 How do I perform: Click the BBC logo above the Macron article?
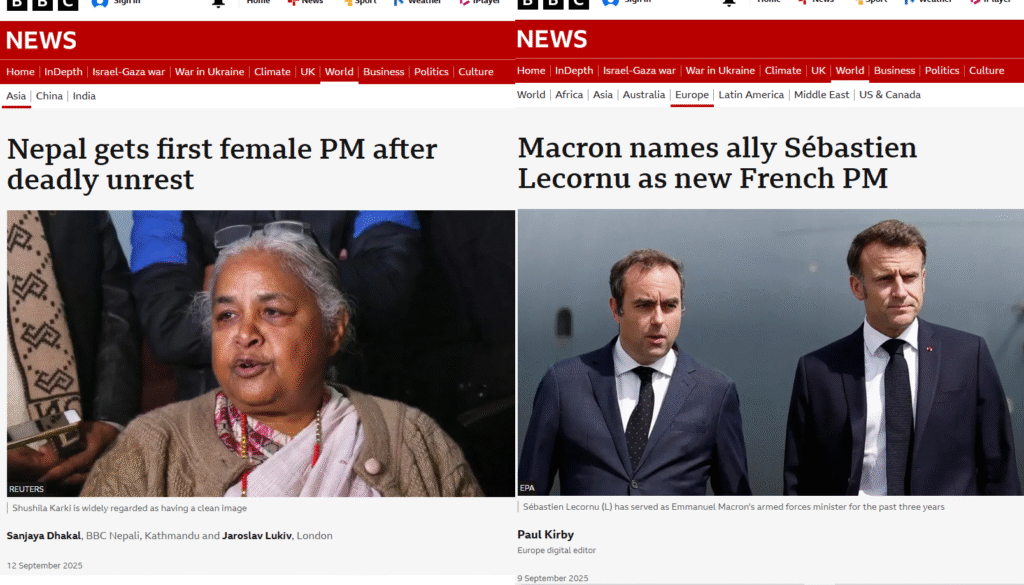coord(553,3)
